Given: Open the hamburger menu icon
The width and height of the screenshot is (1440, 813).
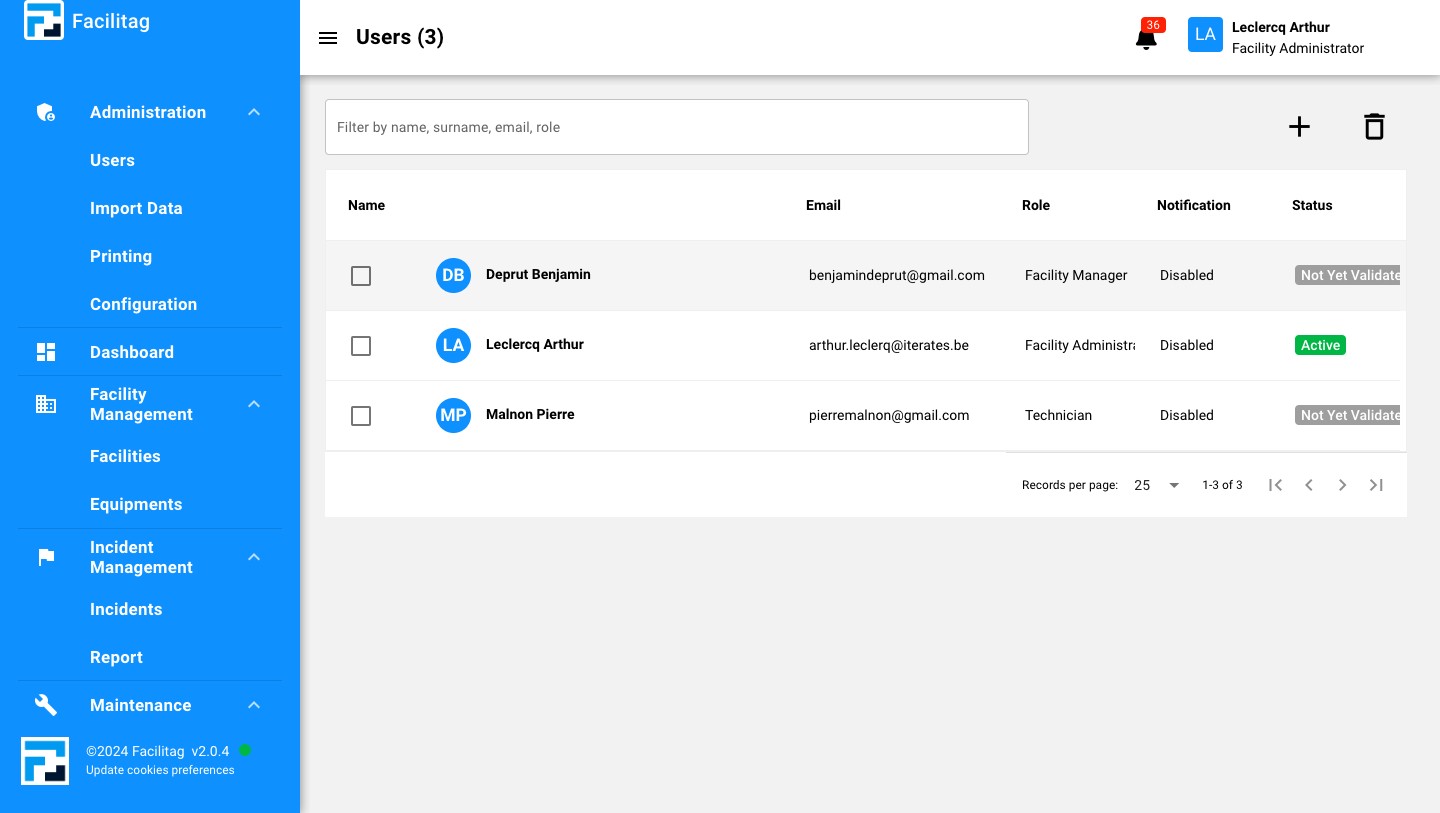Looking at the screenshot, I should coord(328,38).
